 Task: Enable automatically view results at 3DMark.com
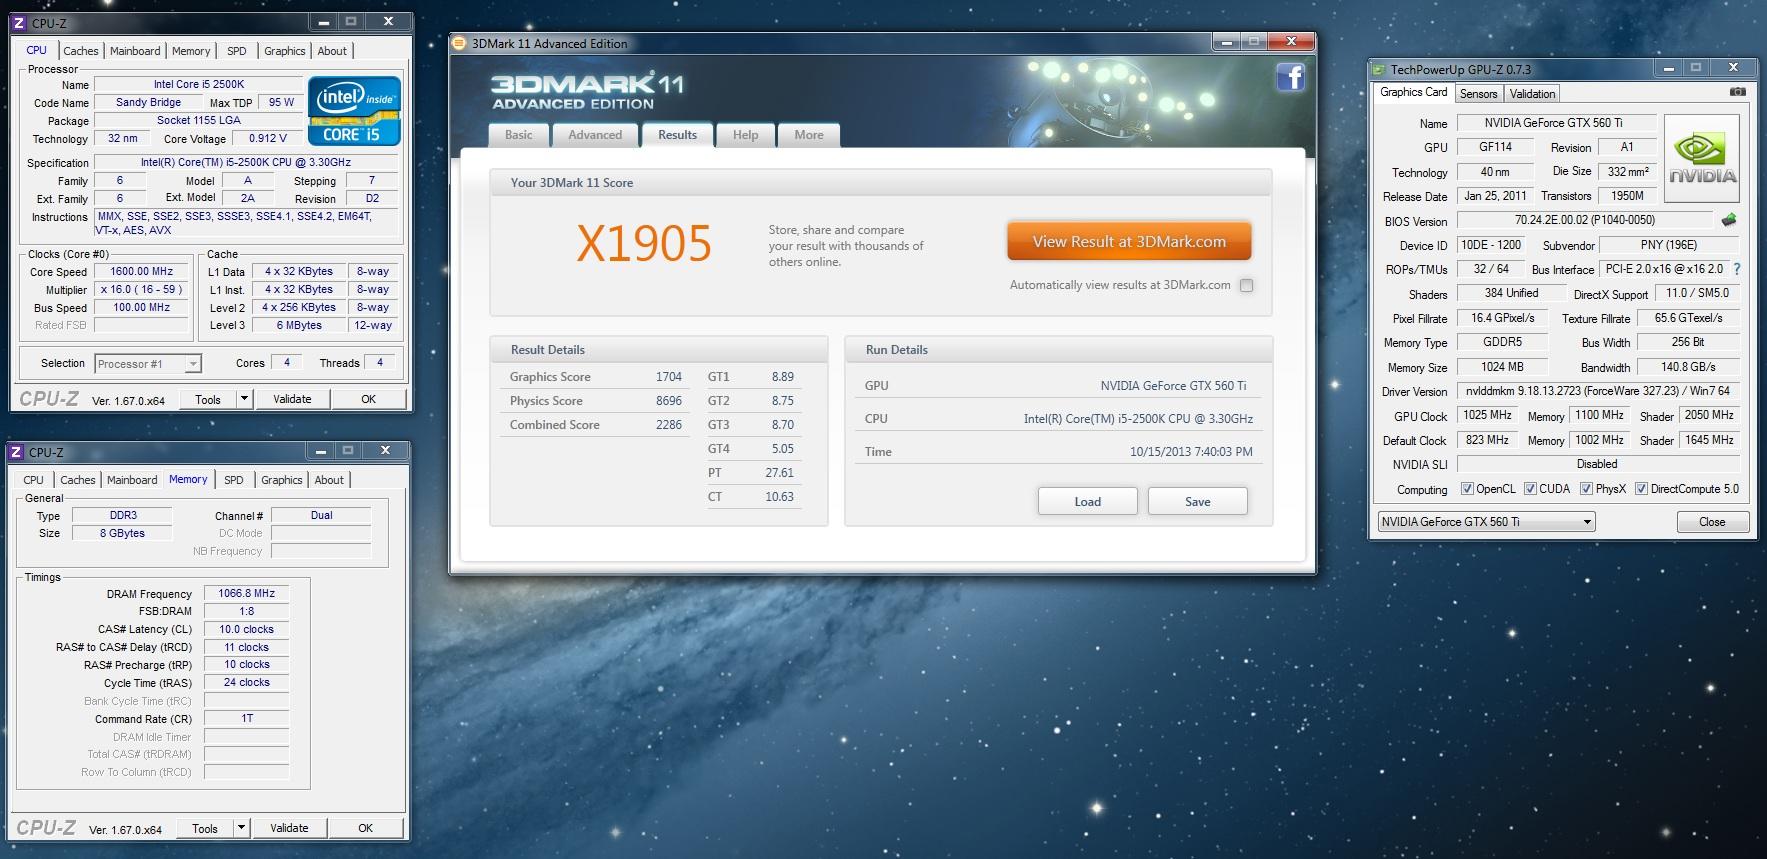coord(1246,285)
